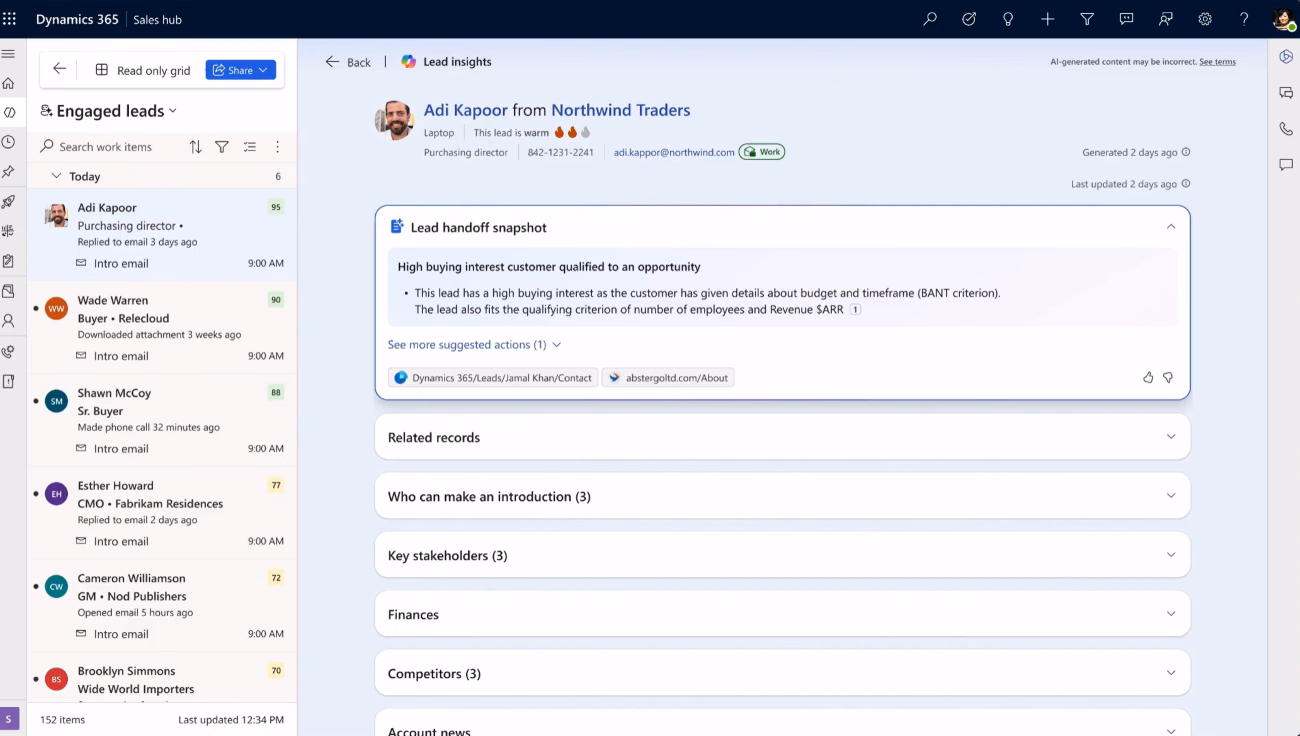Open multi-select list icon in work list
This screenshot has width=1300, height=736.
pos(250,147)
